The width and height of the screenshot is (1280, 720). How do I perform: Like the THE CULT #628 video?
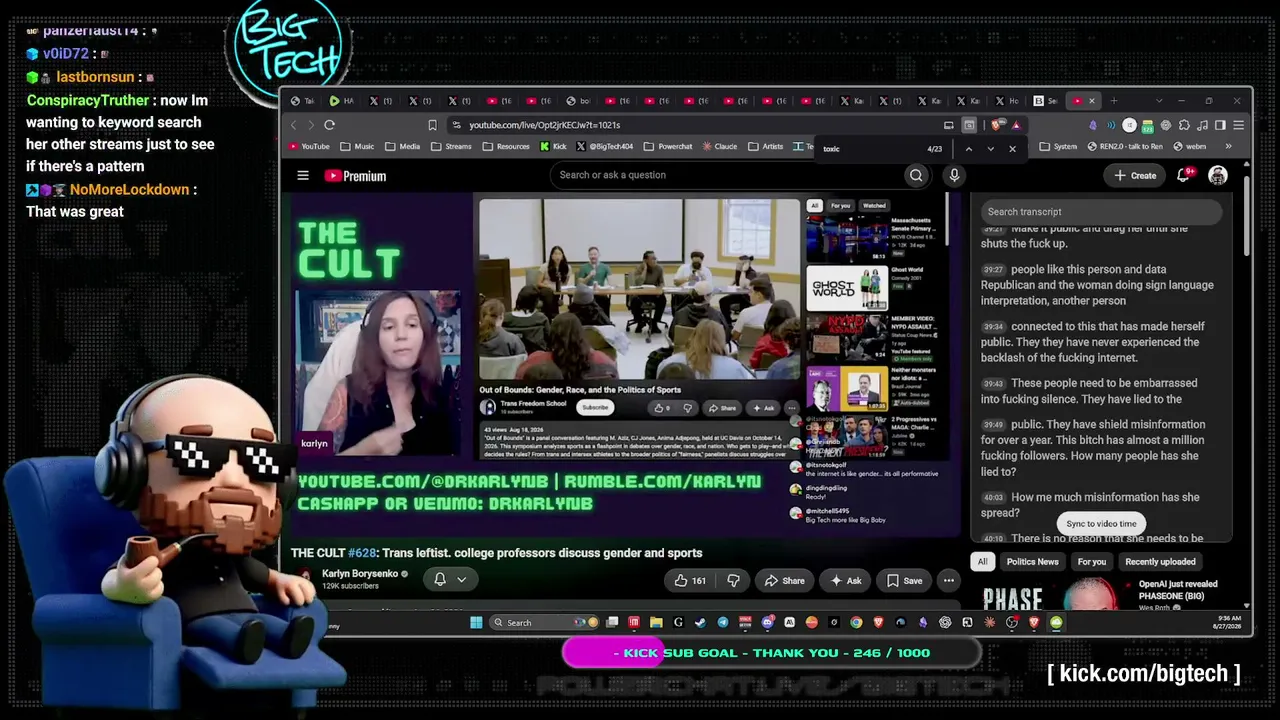coord(690,580)
